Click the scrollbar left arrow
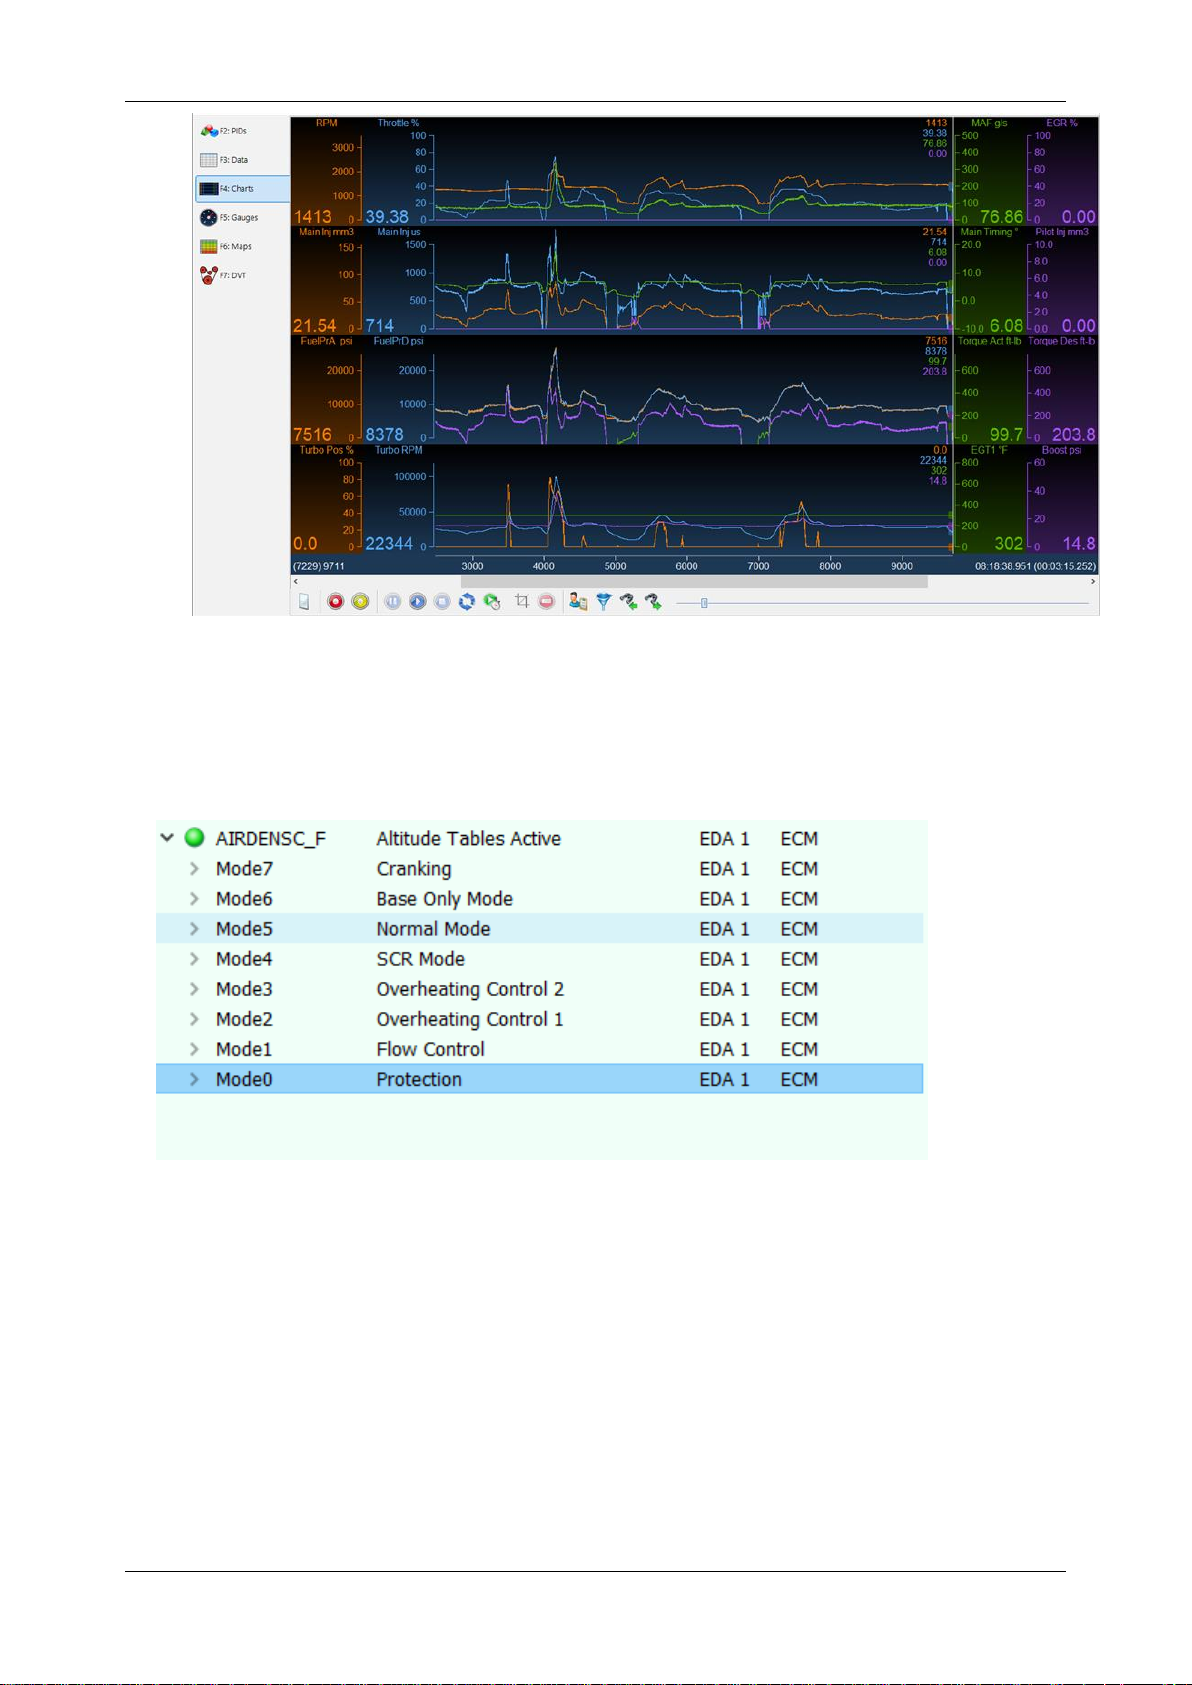1192x1685 pixels. point(295,581)
